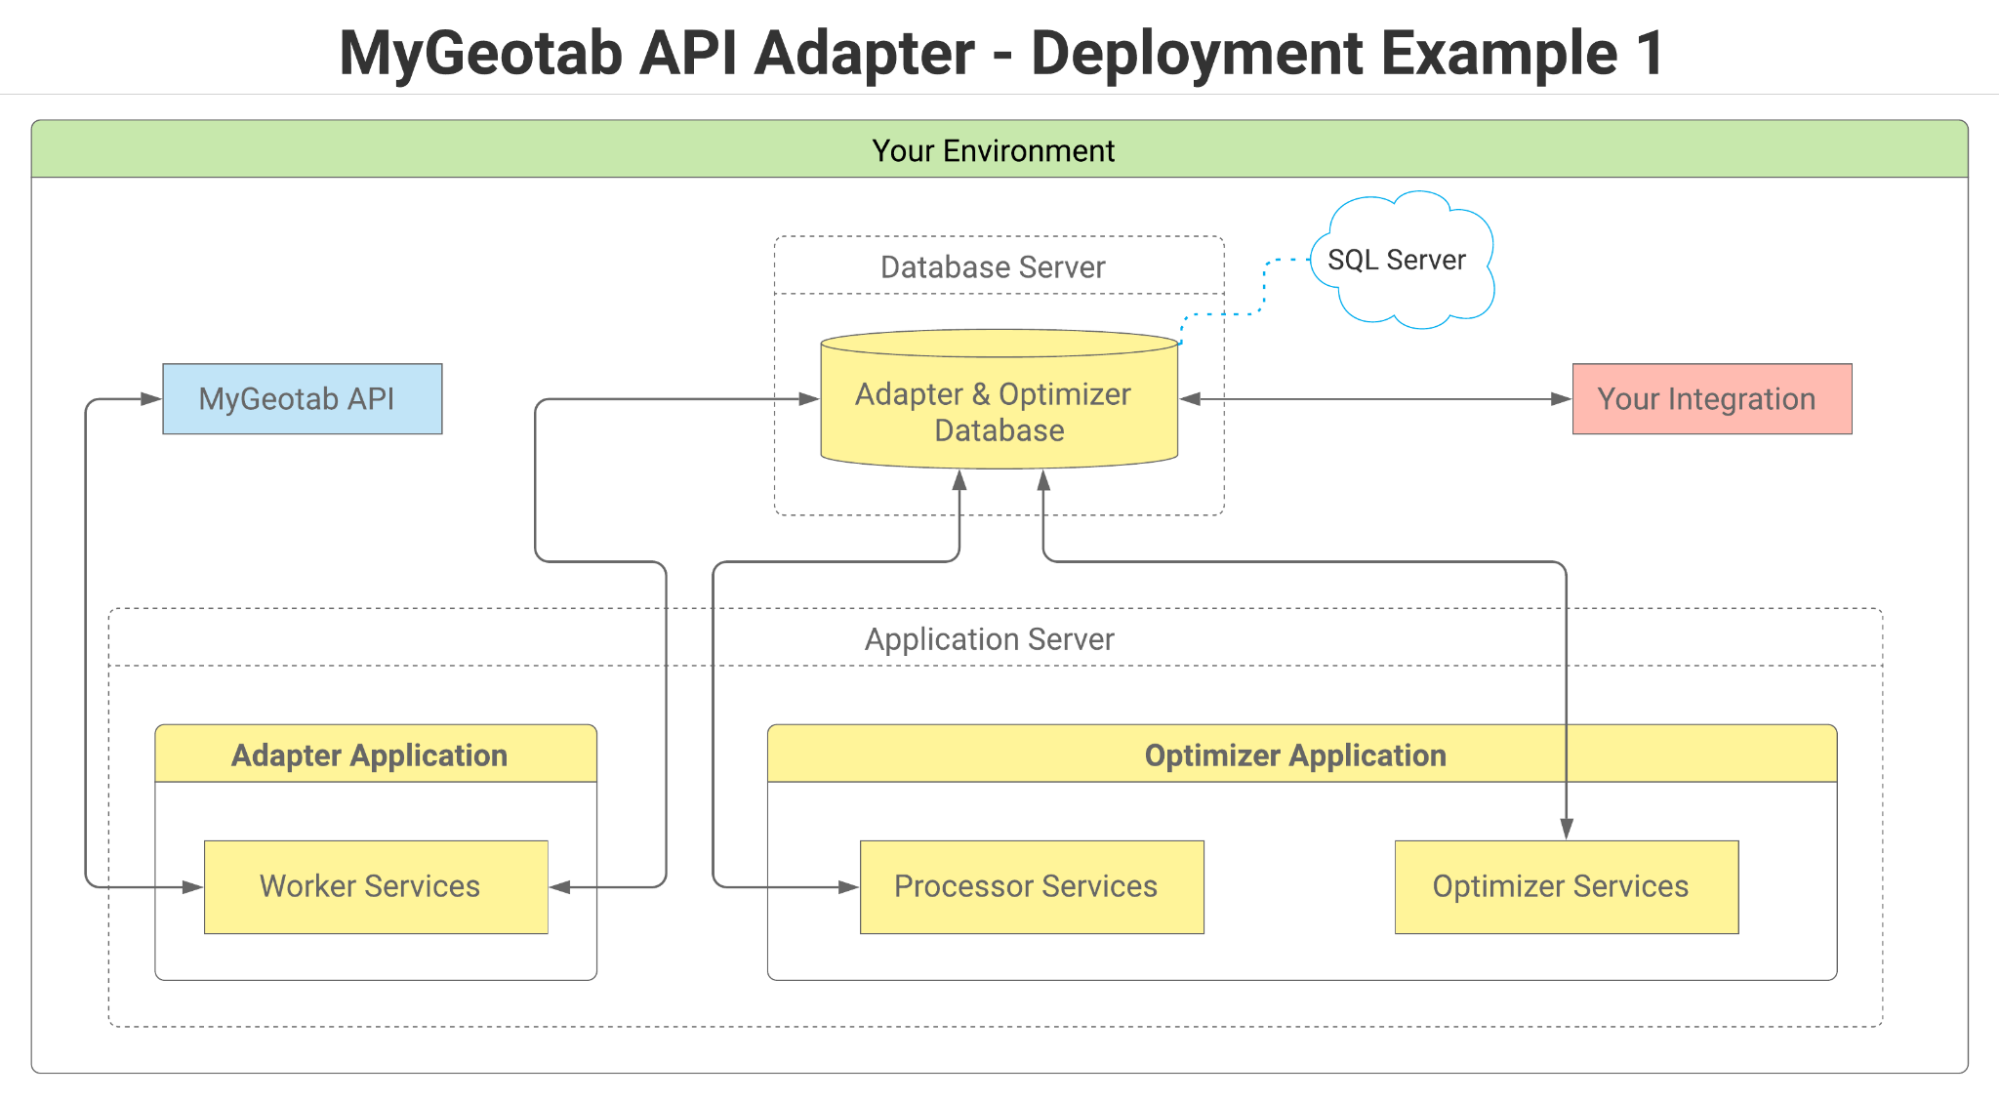1999x1106 pixels.
Task: Click the Your Integration node
Action: pyautogui.click(x=1711, y=398)
